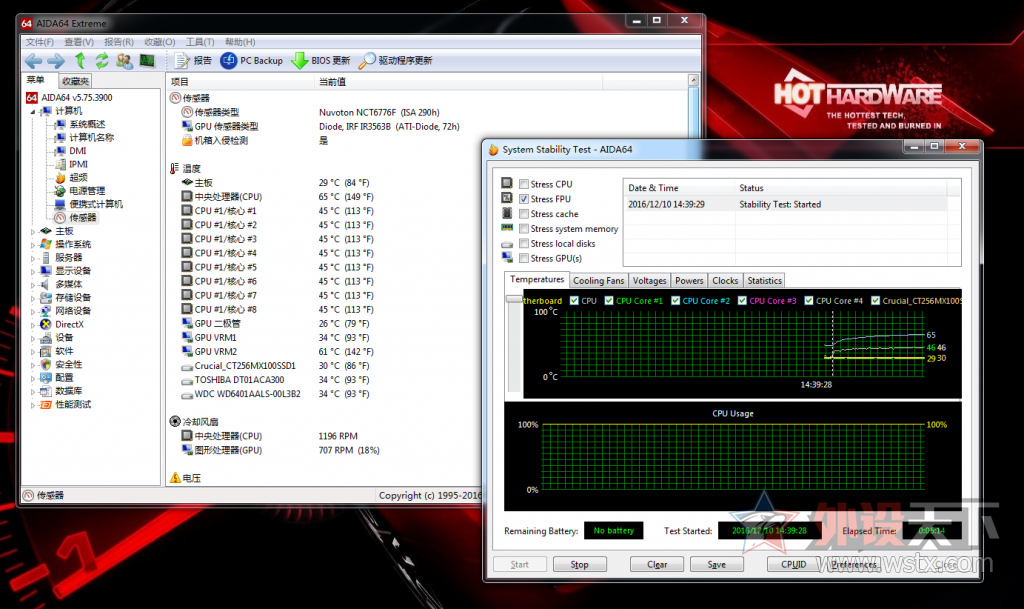The height and width of the screenshot is (609, 1024).
Task: Click the TOSHIBA DT01ACA300 drive icon
Action: point(187,380)
